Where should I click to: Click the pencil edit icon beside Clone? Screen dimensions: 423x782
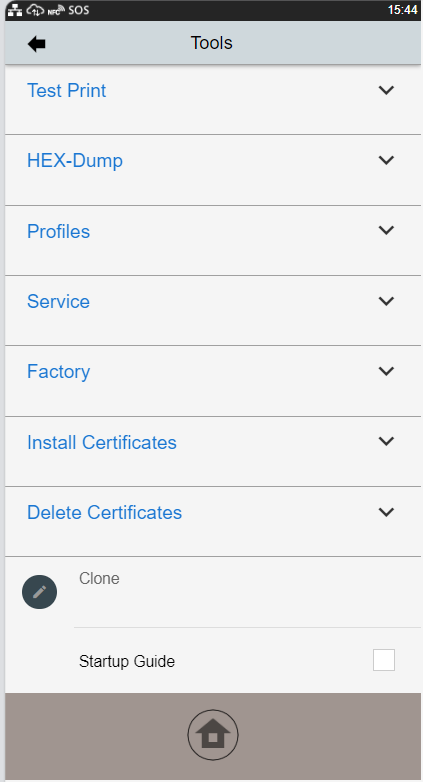pos(39,591)
